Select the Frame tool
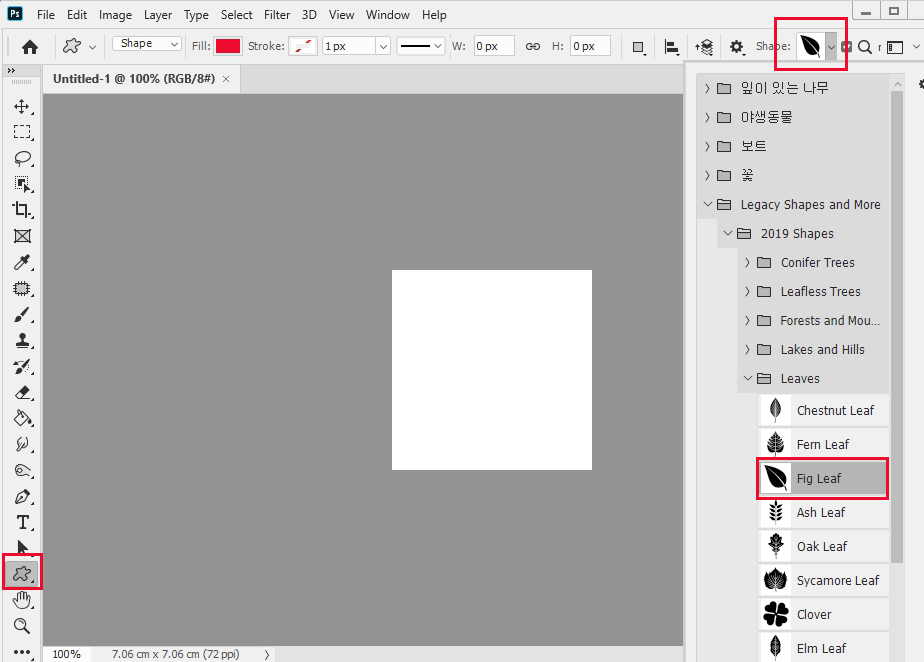Image resolution: width=924 pixels, height=662 pixels. tap(22, 236)
